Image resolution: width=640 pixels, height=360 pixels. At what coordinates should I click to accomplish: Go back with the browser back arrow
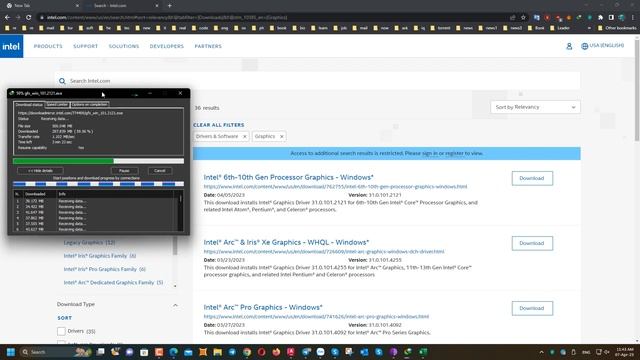pyautogui.click(x=7, y=18)
